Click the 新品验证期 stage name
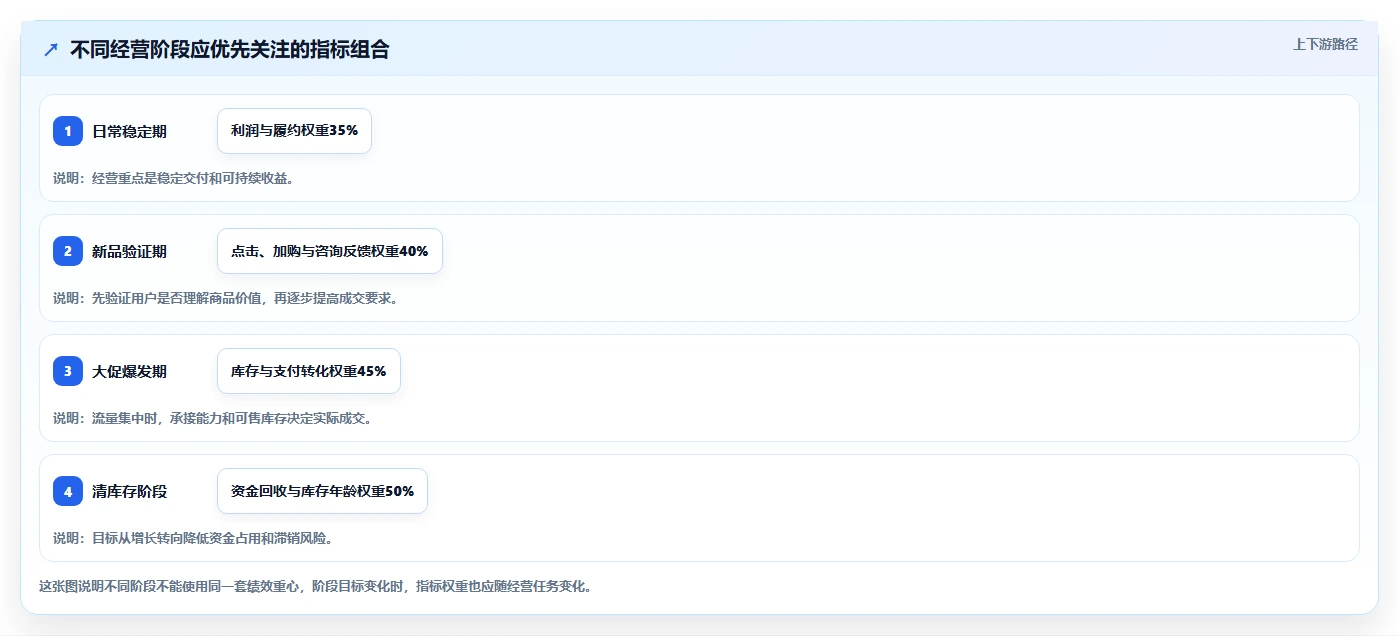 click(x=129, y=251)
